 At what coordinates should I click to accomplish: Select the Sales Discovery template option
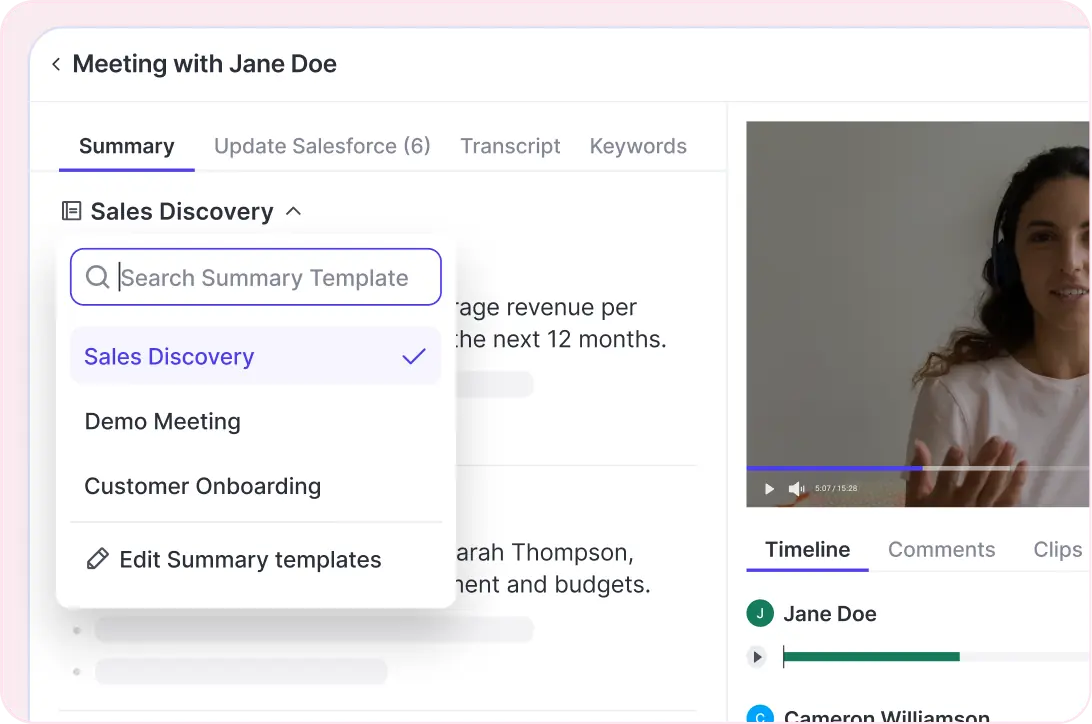coord(256,356)
